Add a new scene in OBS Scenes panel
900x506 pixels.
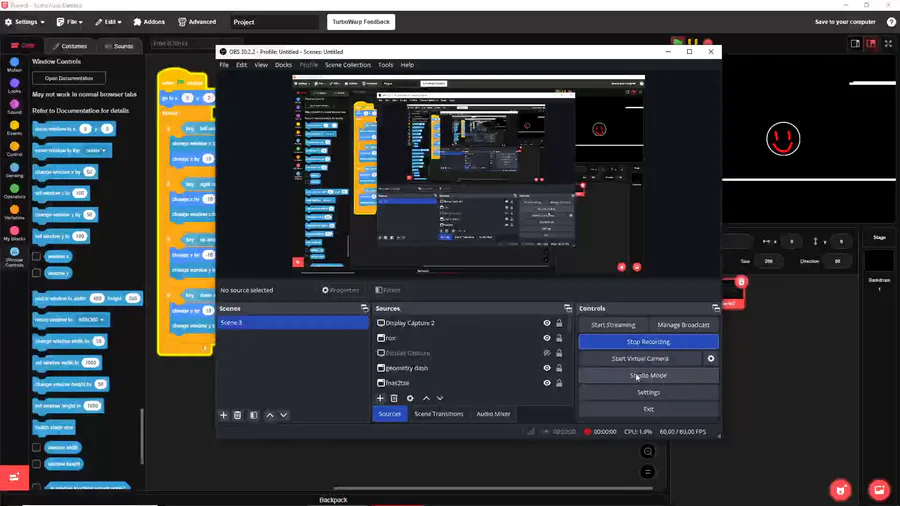point(223,415)
